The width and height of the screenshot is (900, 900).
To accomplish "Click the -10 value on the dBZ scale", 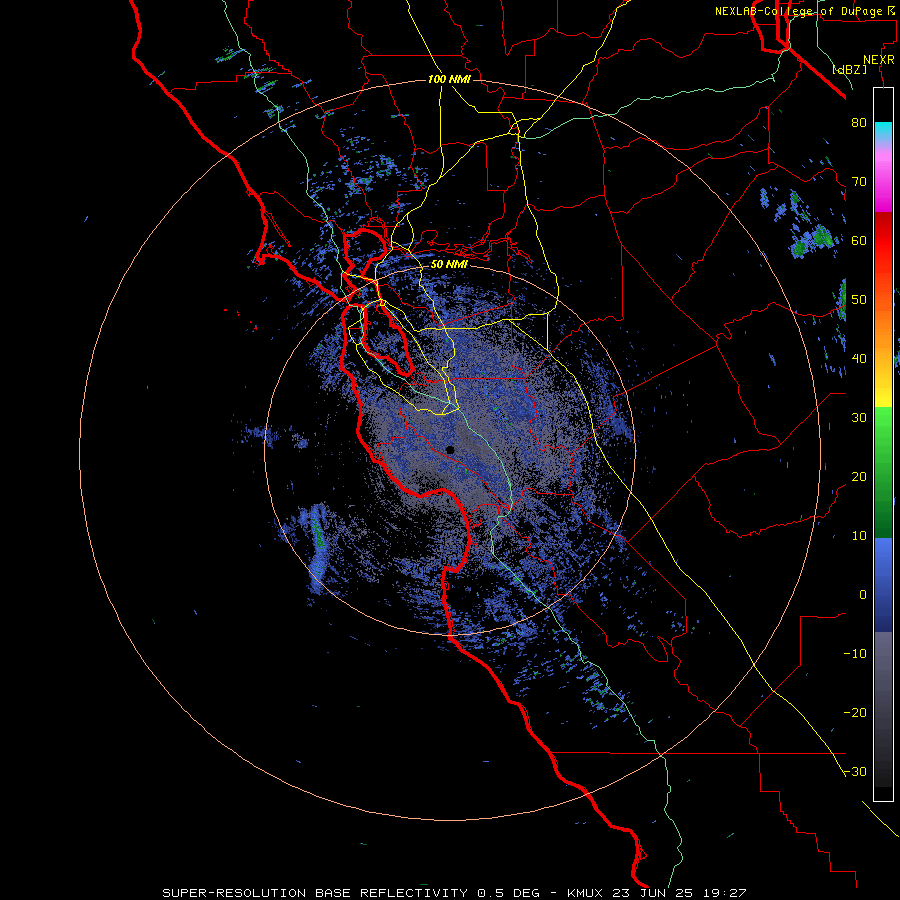I will pyautogui.click(x=855, y=654).
